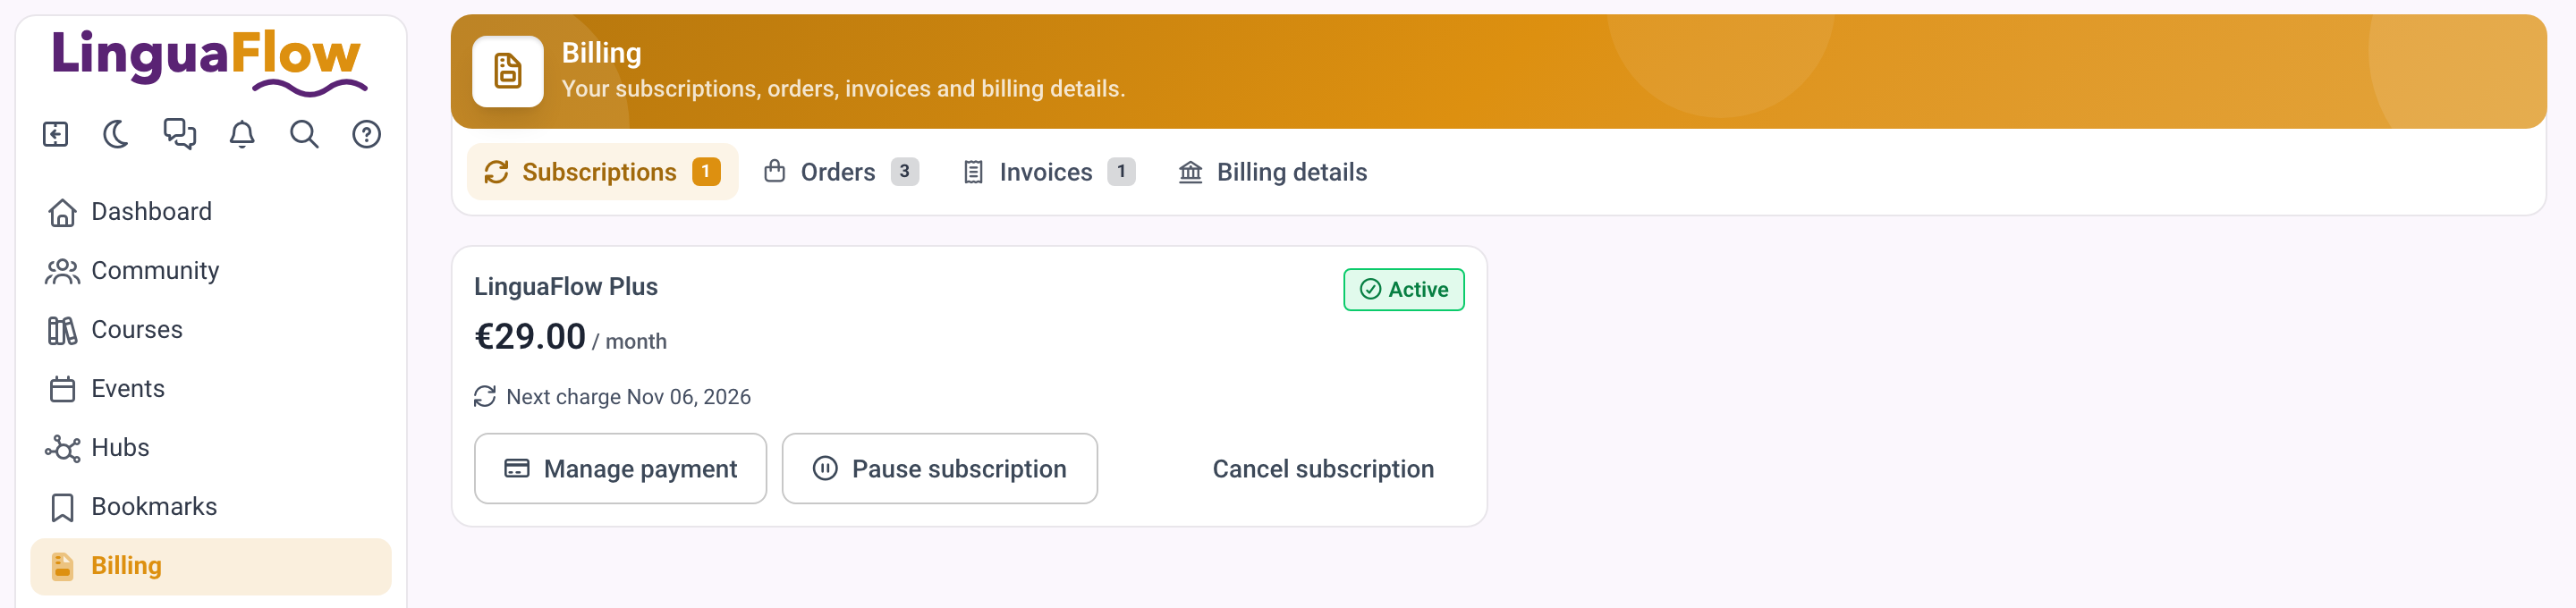Viewport: 2576px width, 608px height.
Task: Click Cancel subscription link
Action: (1323, 469)
